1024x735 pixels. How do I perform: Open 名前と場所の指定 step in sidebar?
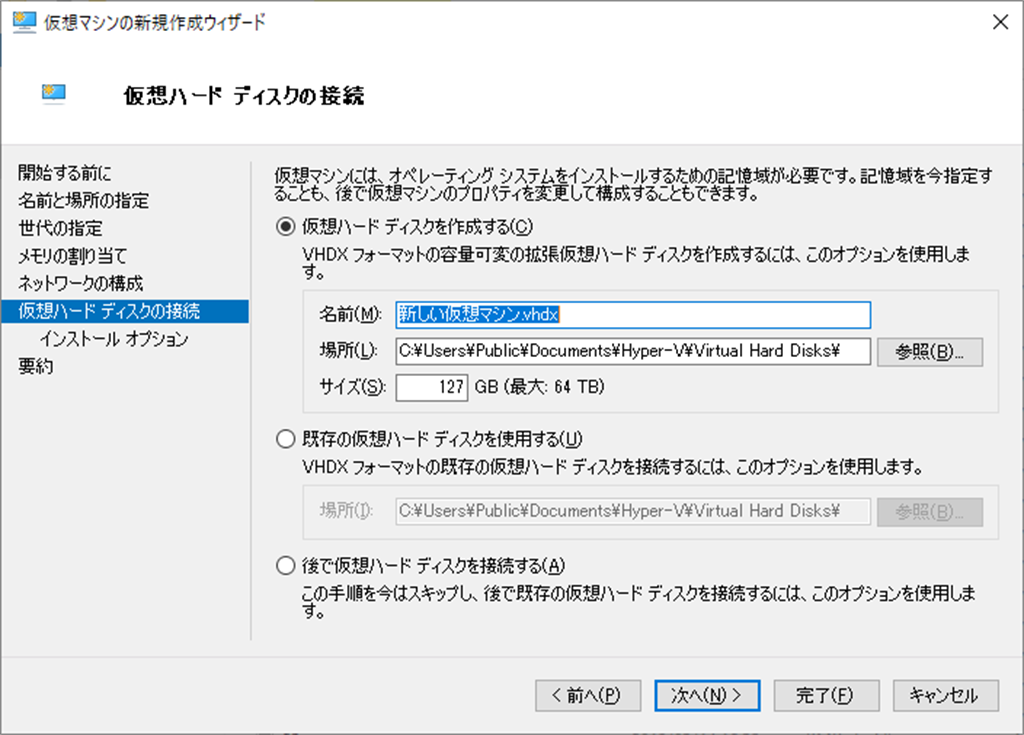(83, 201)
